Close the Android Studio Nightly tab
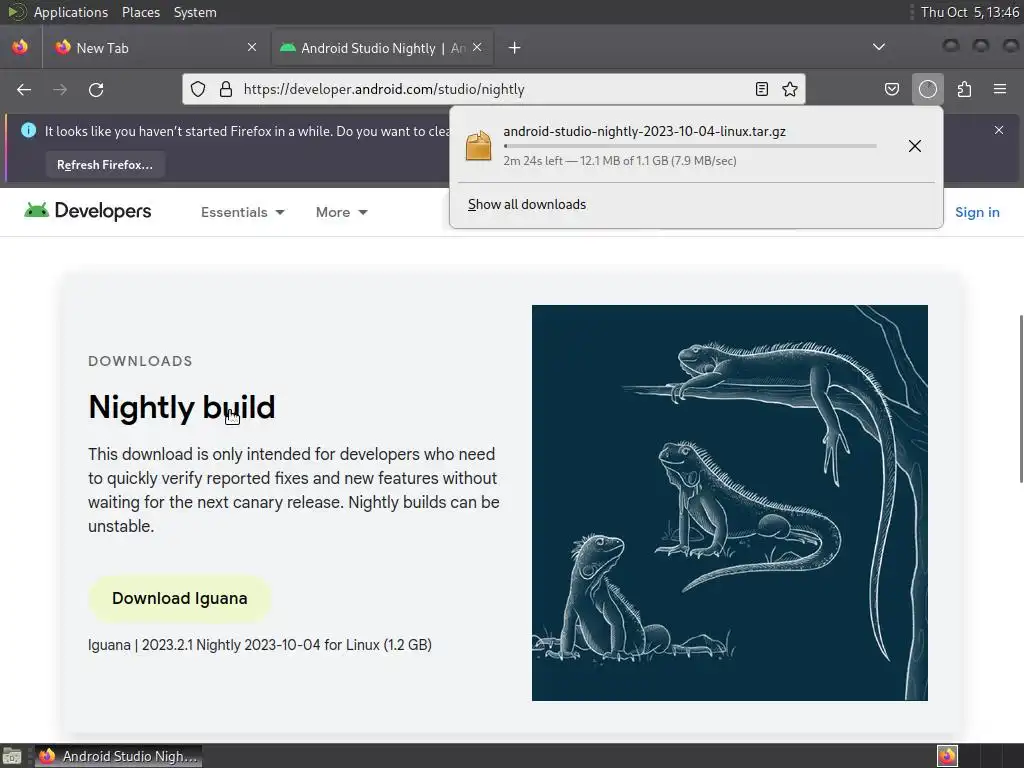The width and height of the screenshot is (1024, 768). pyautogui.click(x=477, y=47)
